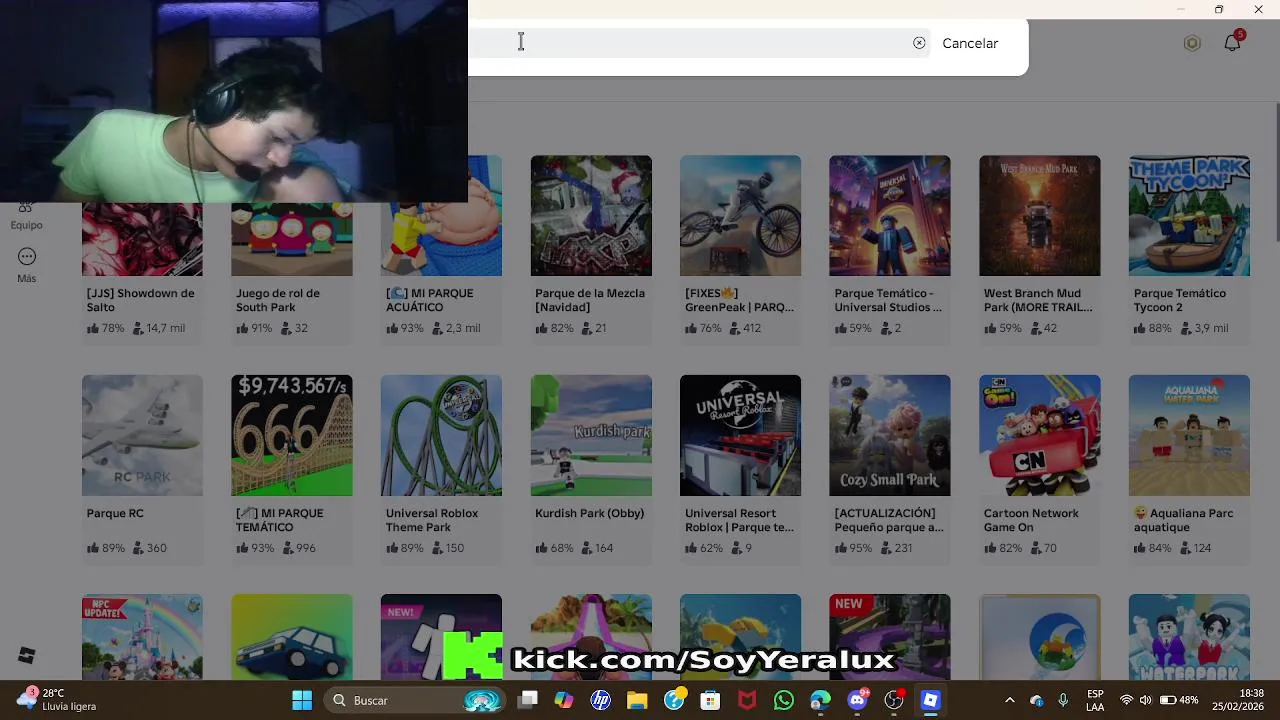Click the 95% rating under Pequeño parque
Image resolution: width=1280 pixels, height=720 pixels.
(853, 548)
